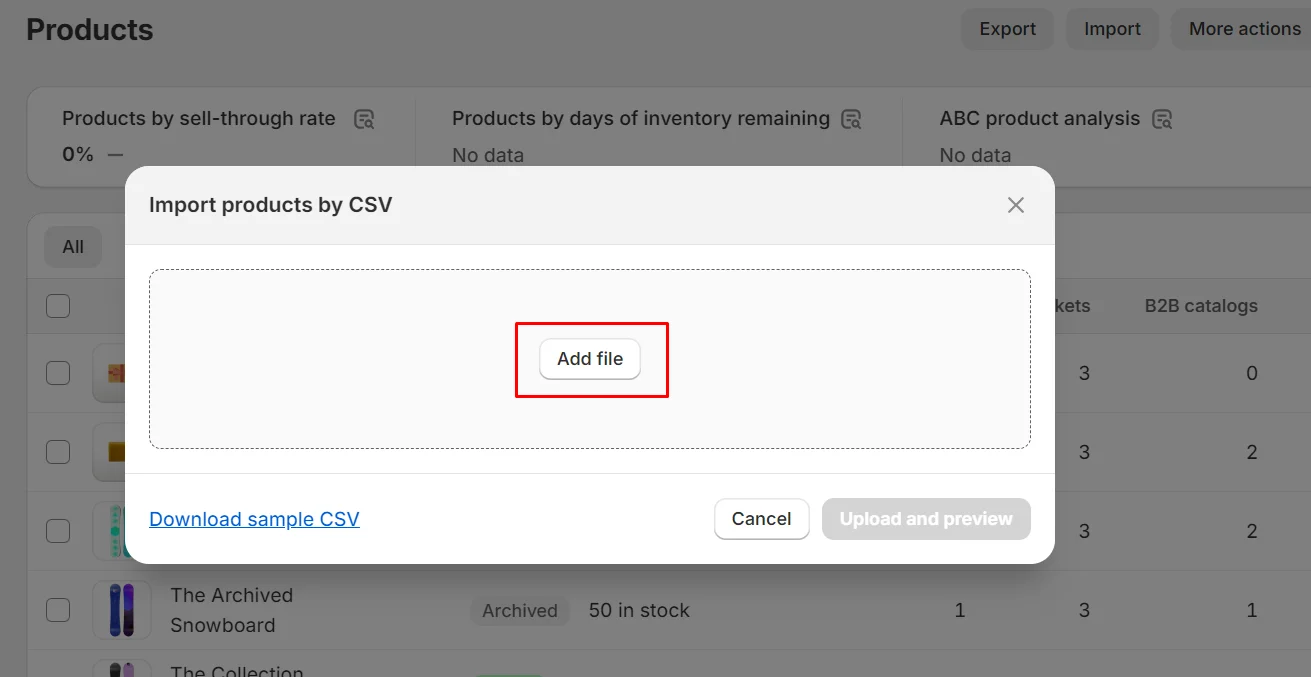
Task: Click The Archived Snowboard thumbnail
Action: click(122, 610)
